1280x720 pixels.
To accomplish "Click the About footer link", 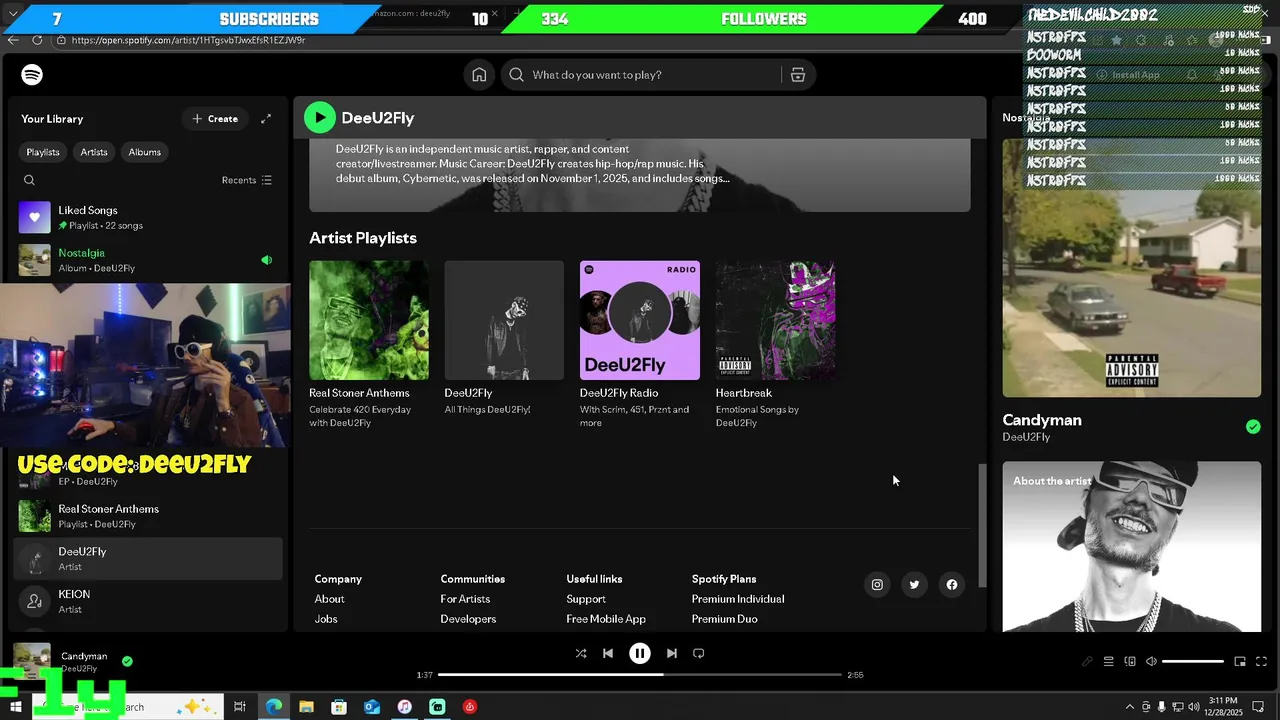I will [329, 599].
